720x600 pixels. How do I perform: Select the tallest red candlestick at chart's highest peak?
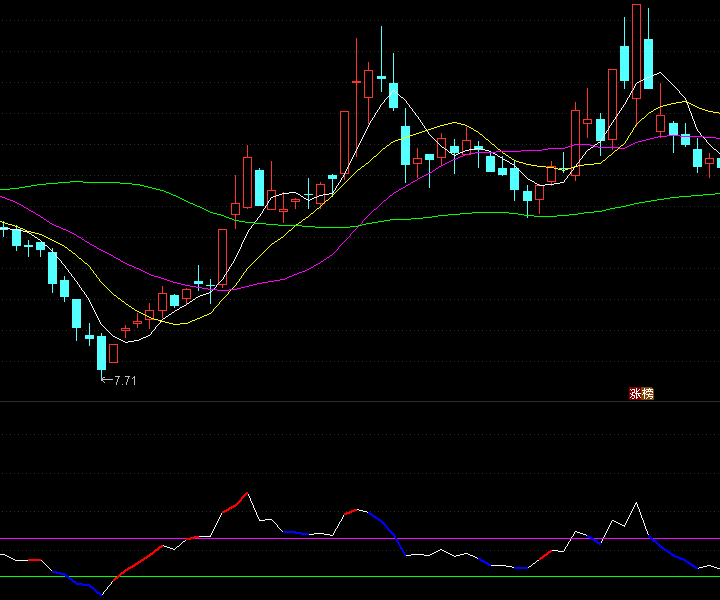[x=636, y=51]
